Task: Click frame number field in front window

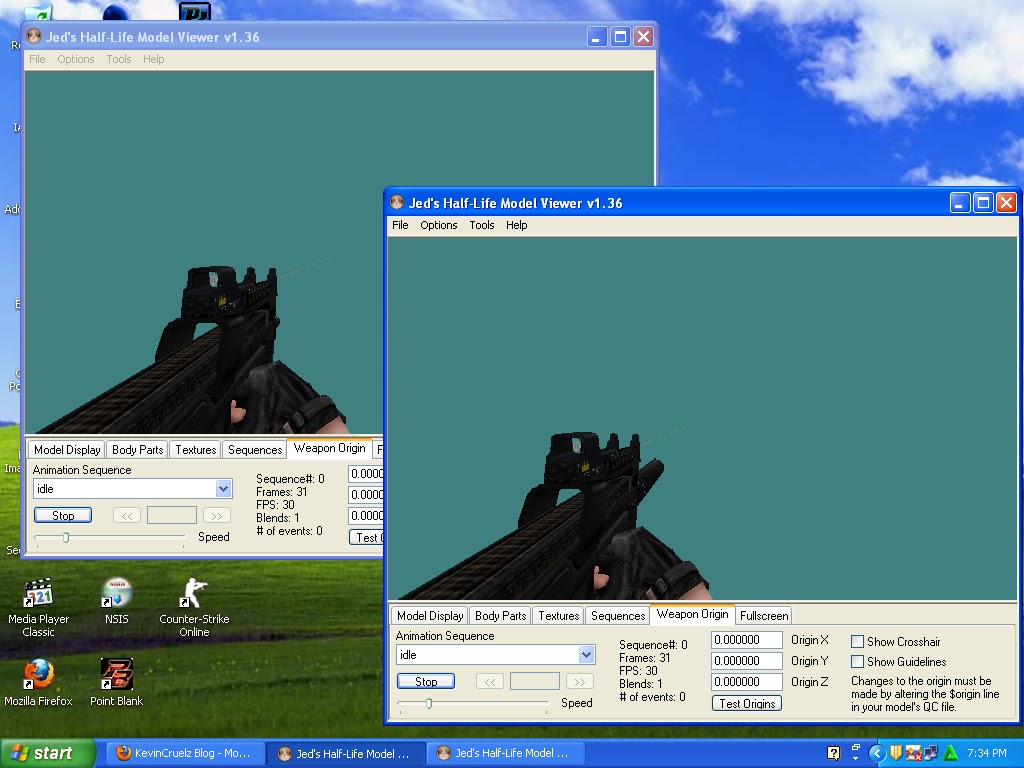Action: (534, 681)
